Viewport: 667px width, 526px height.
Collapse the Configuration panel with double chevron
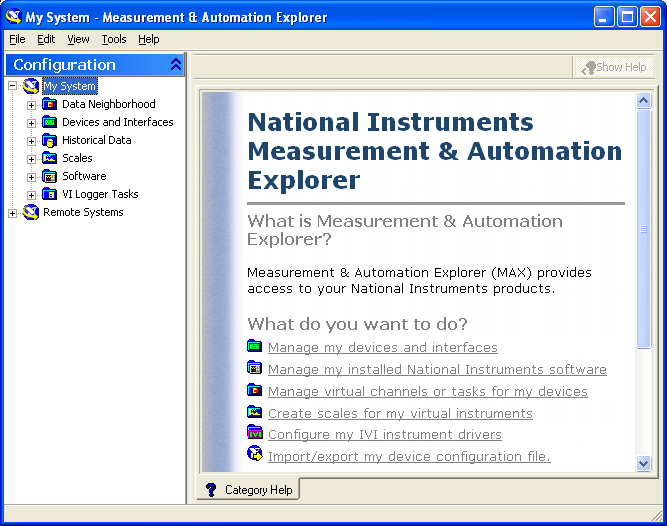176,65
